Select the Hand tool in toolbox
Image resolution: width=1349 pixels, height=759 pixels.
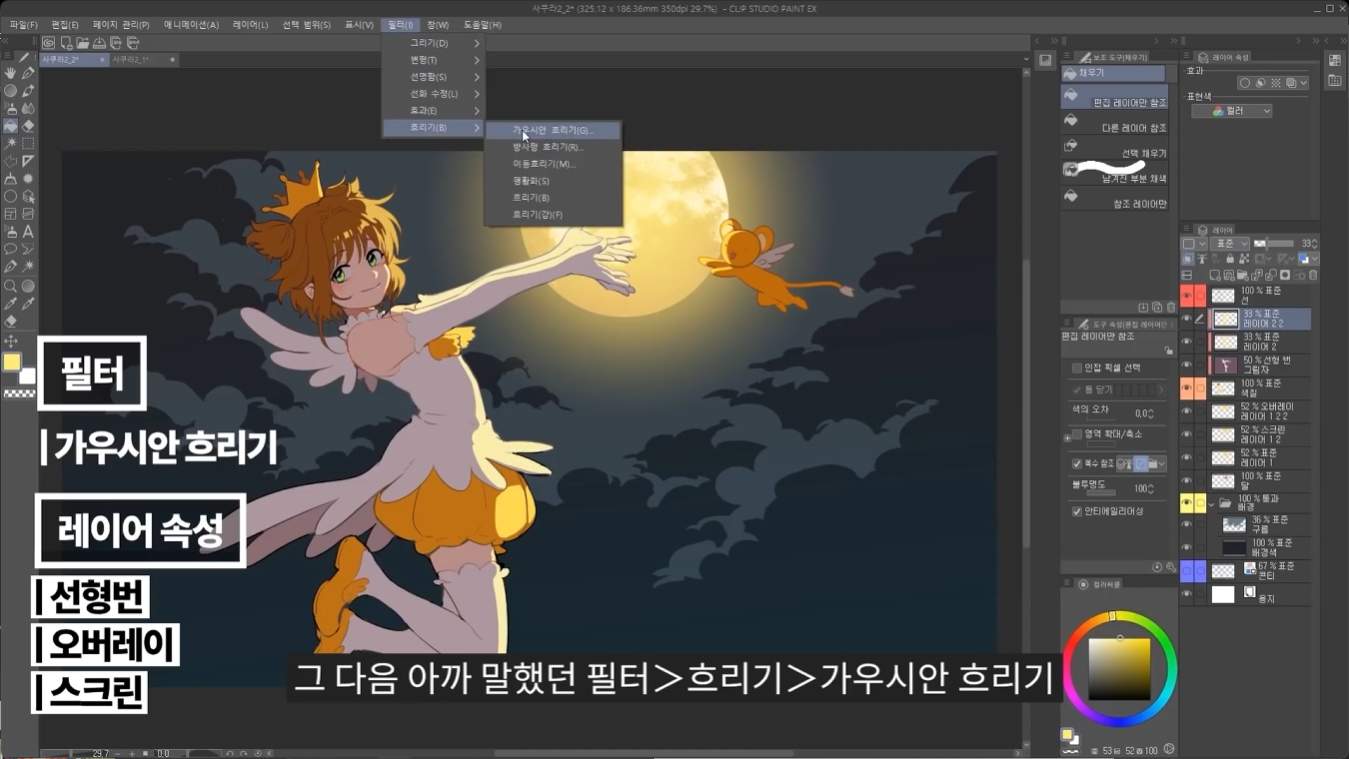(10, 73)
